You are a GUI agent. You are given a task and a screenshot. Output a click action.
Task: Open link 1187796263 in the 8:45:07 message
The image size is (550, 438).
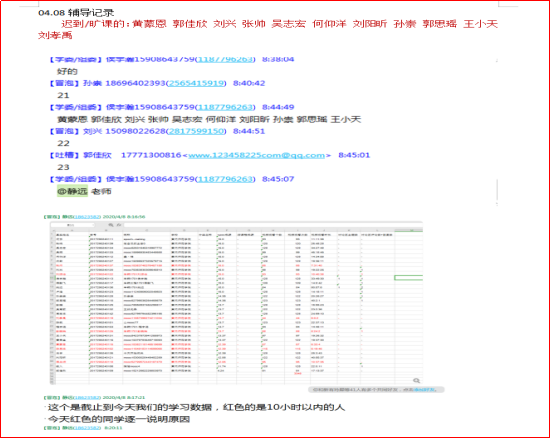(225, 179)
